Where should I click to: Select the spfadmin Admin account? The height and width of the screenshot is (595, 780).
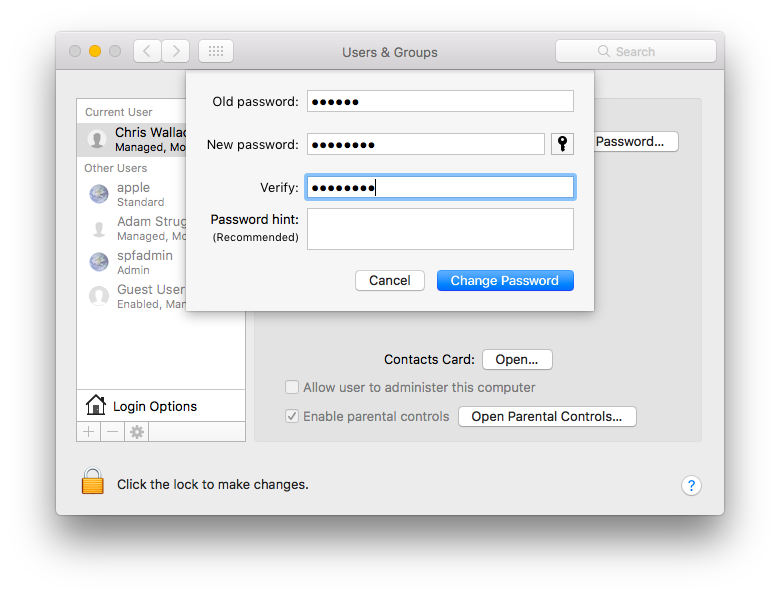click(143, 262)
